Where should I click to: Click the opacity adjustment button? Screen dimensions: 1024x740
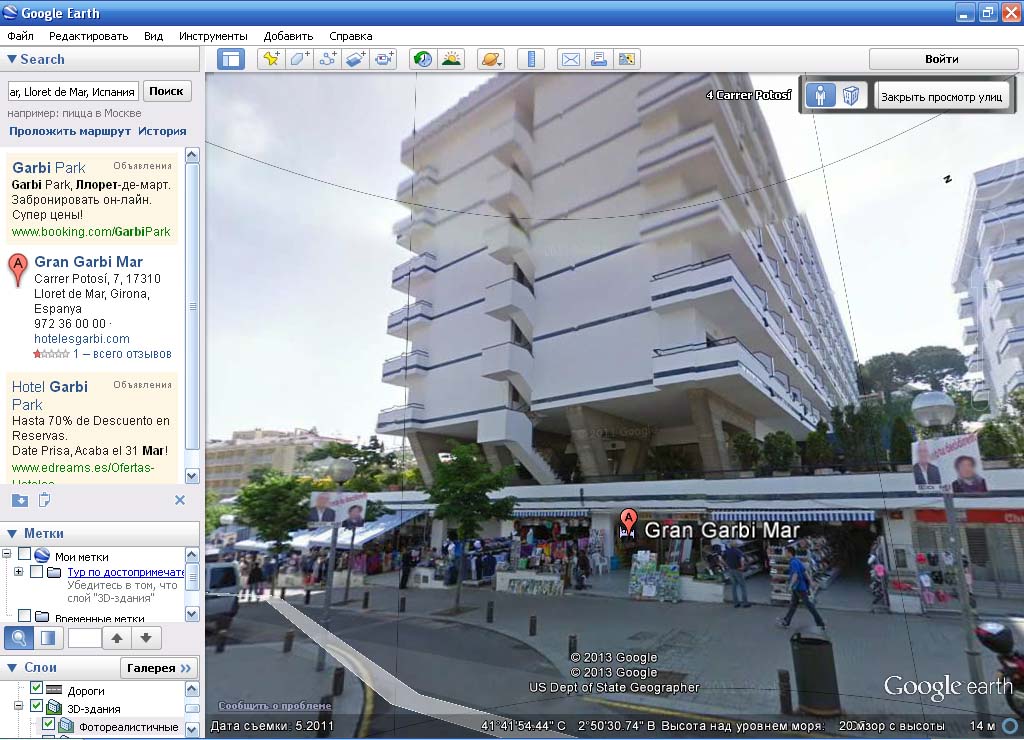click(x=48, y=638)
